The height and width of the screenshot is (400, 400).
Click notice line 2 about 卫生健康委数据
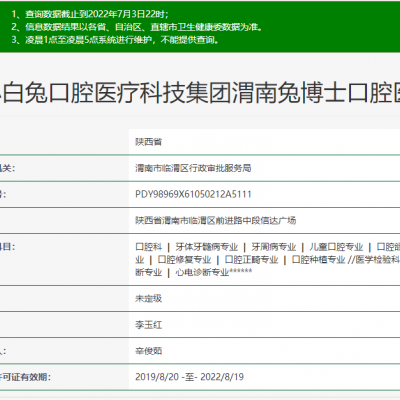click(x=137, y=27)
